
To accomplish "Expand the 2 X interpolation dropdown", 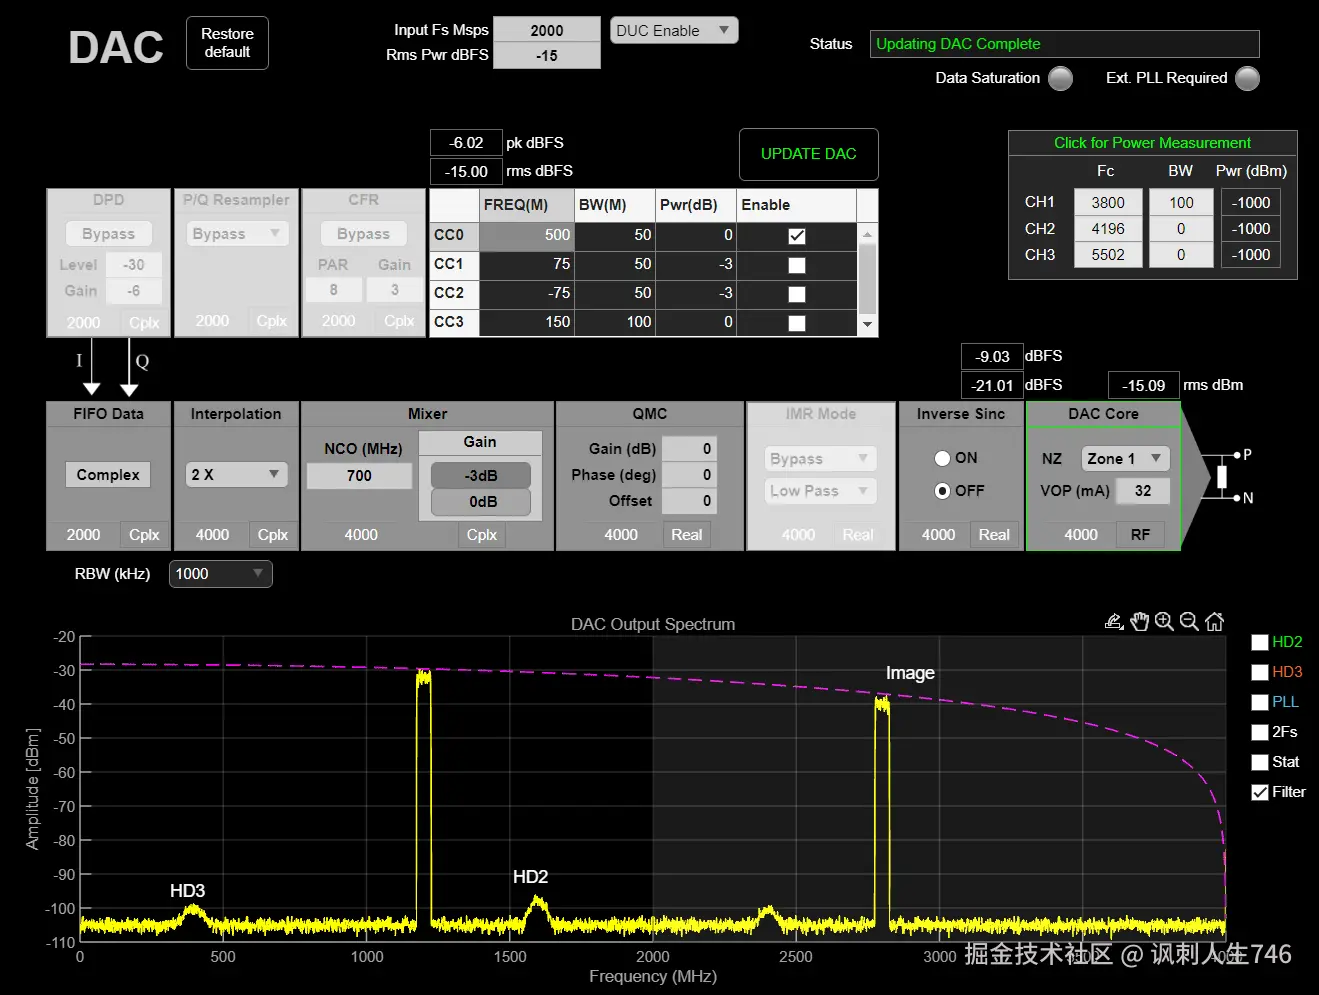I will pyautogui.click(x=237, y=474).
